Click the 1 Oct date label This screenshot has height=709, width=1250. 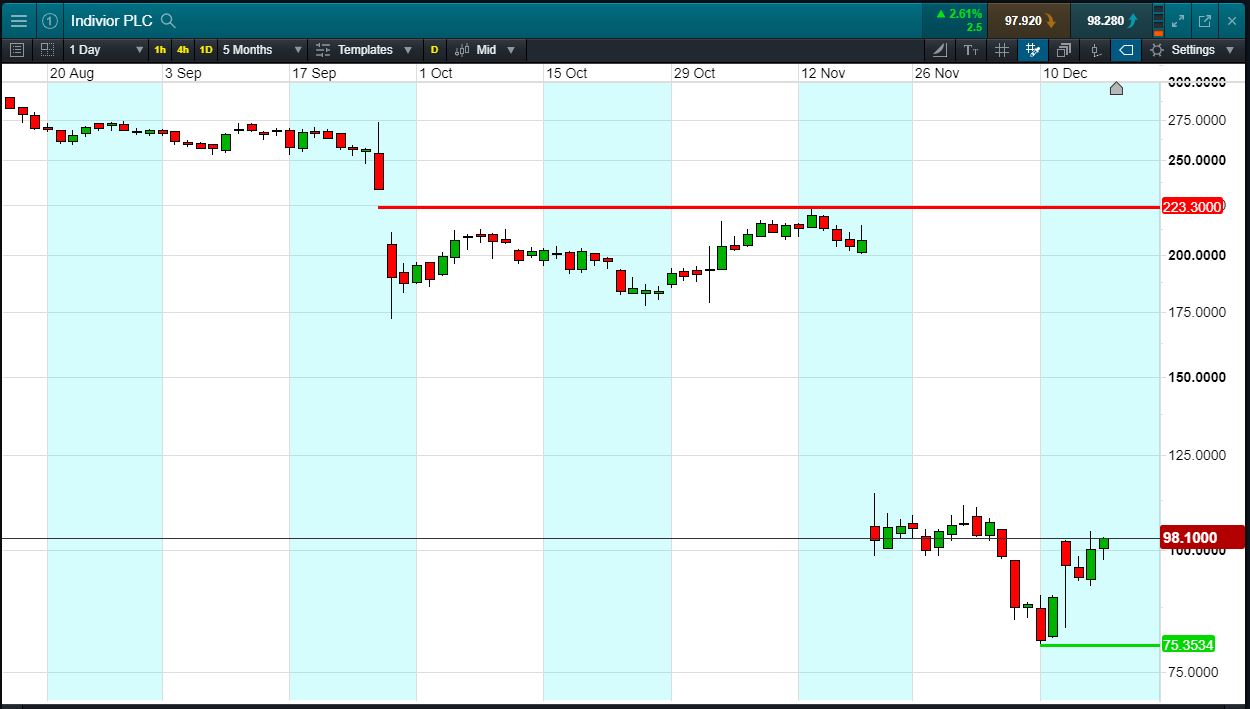pyautogui.click(x=436, y=73)
